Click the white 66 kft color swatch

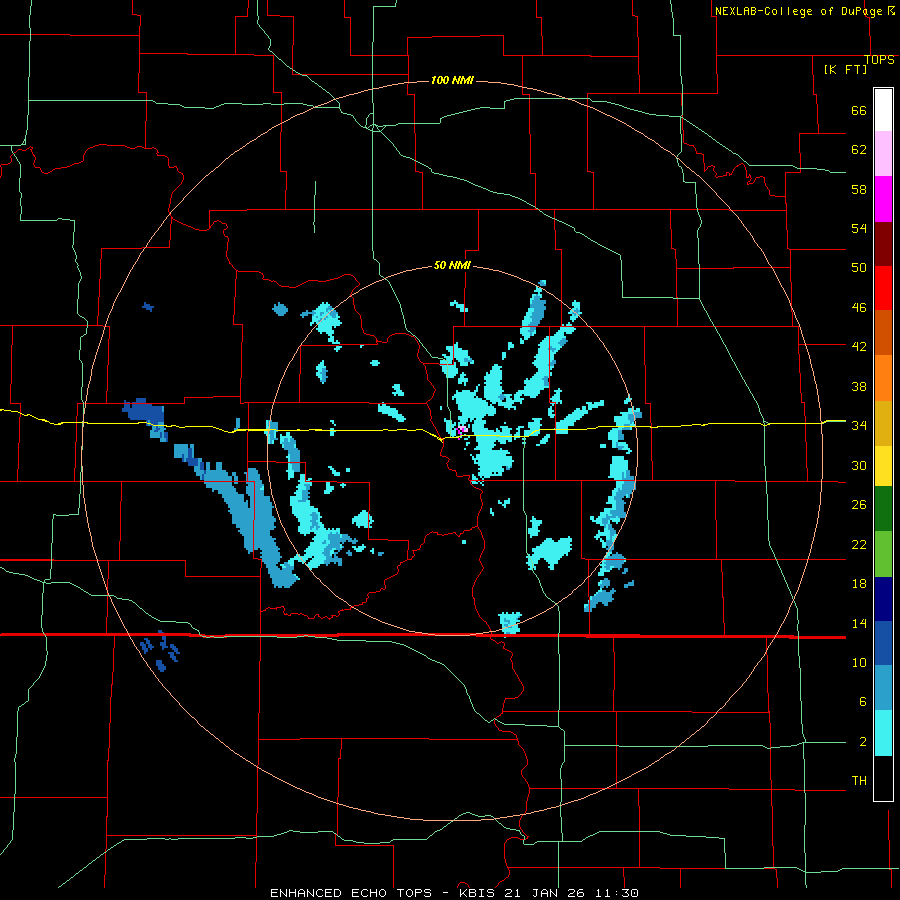883,110
